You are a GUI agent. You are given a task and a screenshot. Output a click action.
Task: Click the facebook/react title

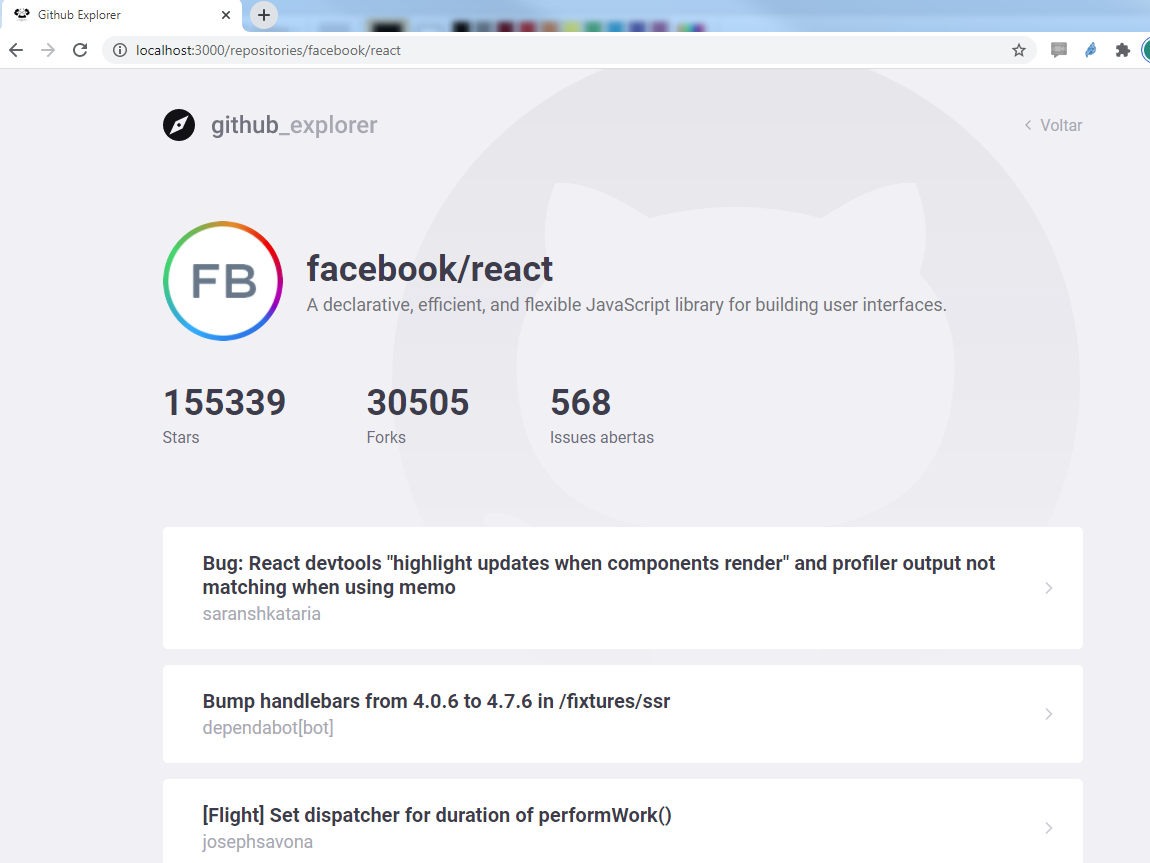pyautogui.click(x=430, y=268)
